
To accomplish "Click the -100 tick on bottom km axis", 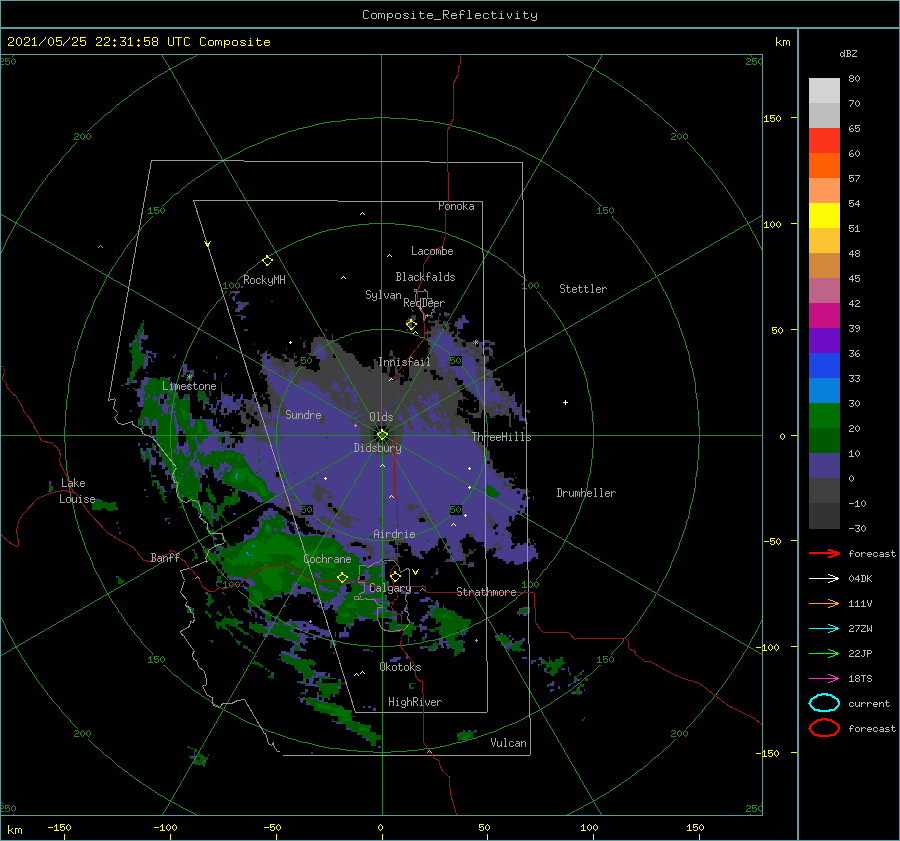I will click(165, 827).
